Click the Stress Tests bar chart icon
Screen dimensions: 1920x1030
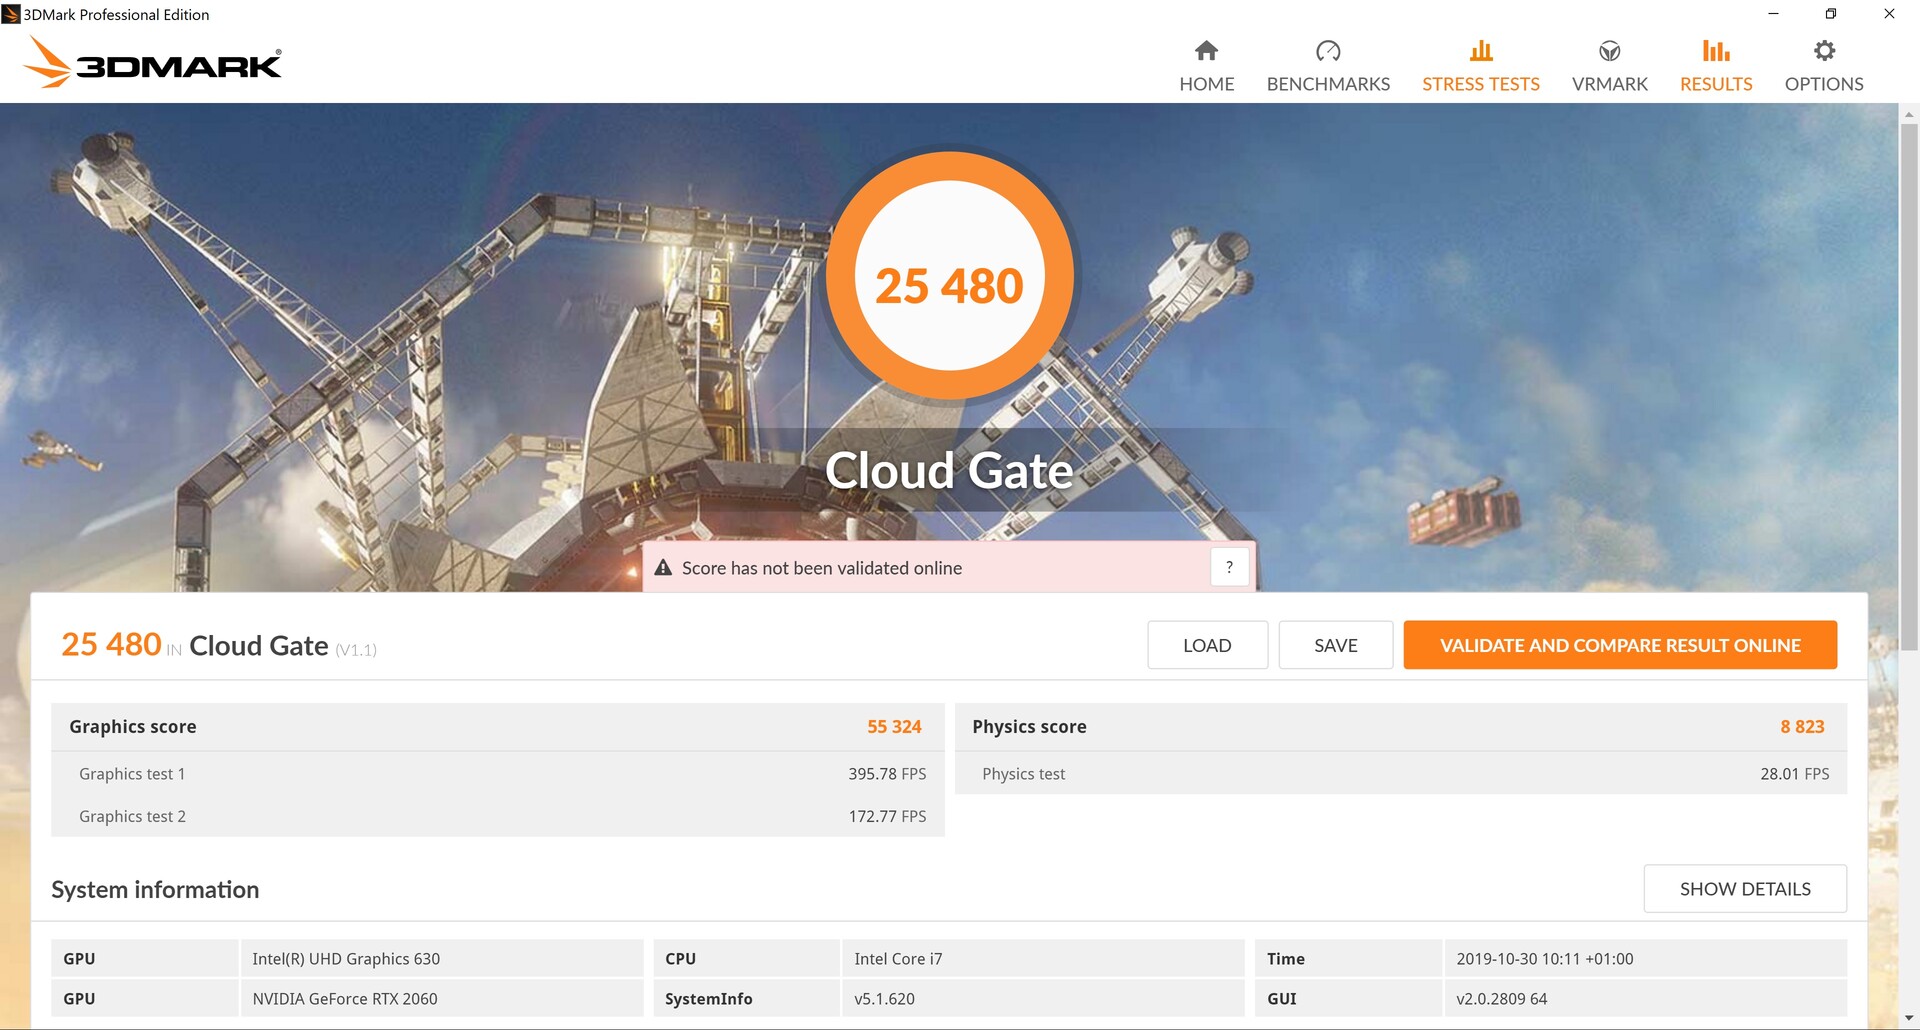(1481, 50)
